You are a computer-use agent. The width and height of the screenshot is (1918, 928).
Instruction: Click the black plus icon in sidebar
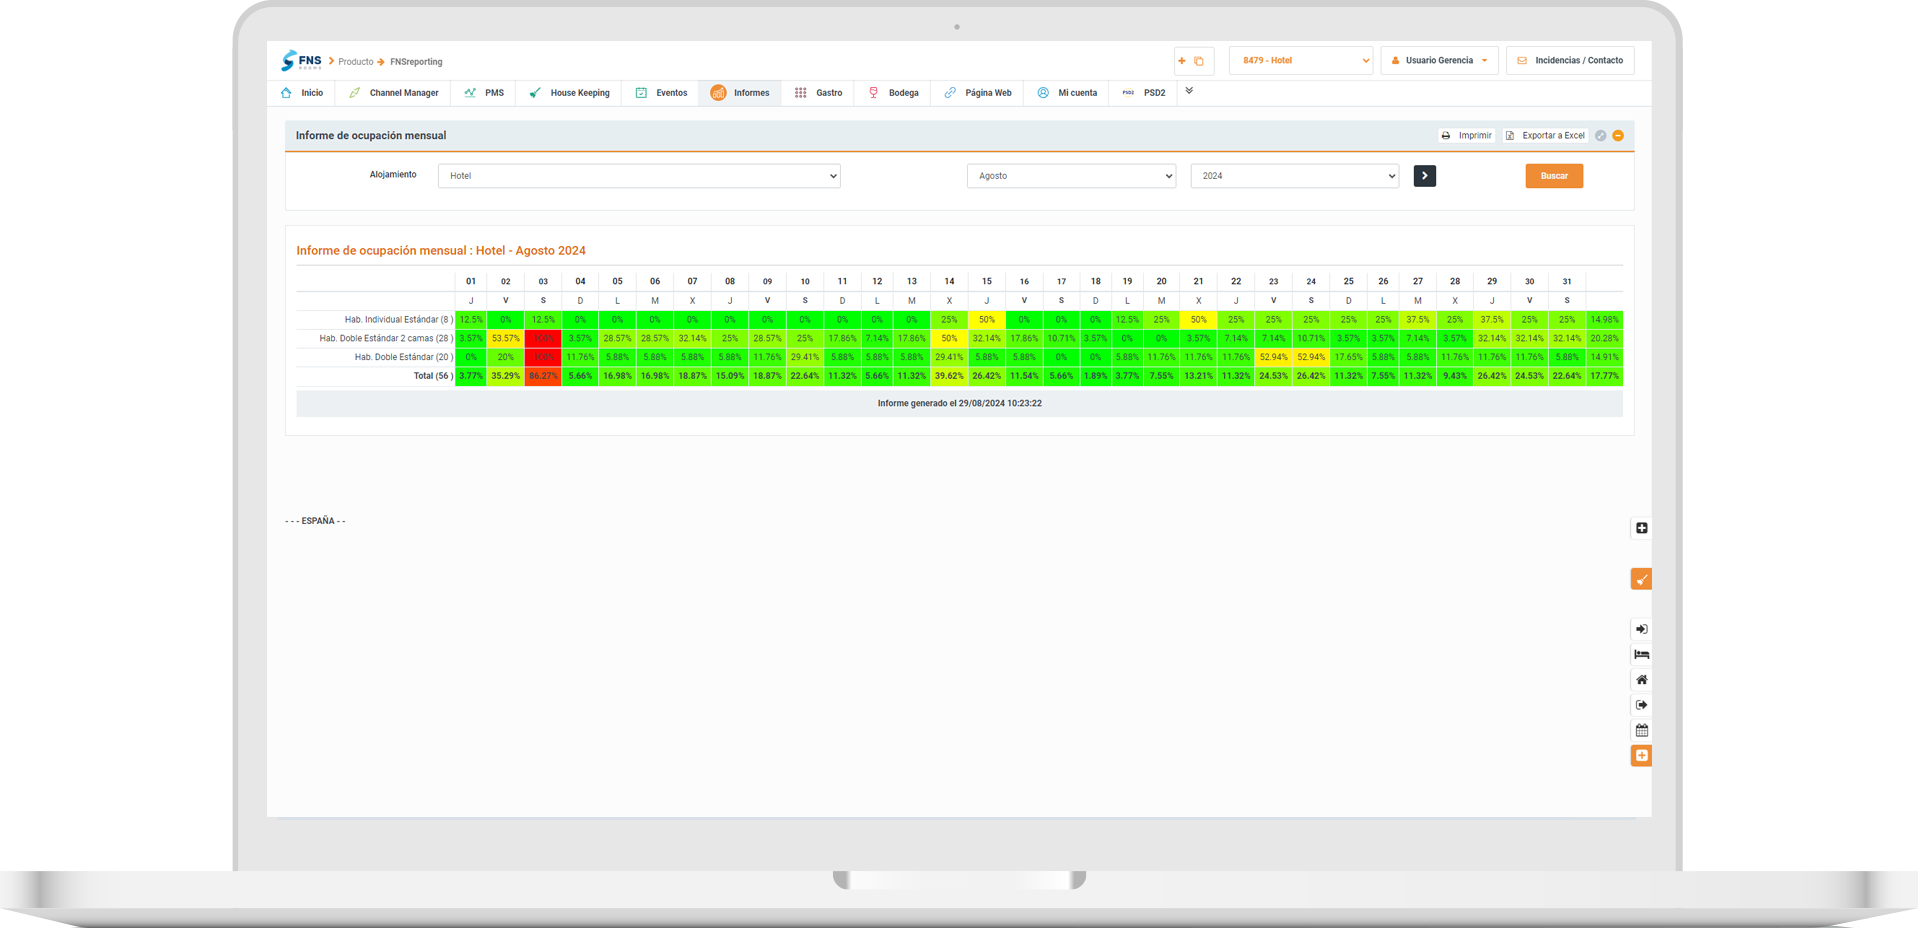1641,528
